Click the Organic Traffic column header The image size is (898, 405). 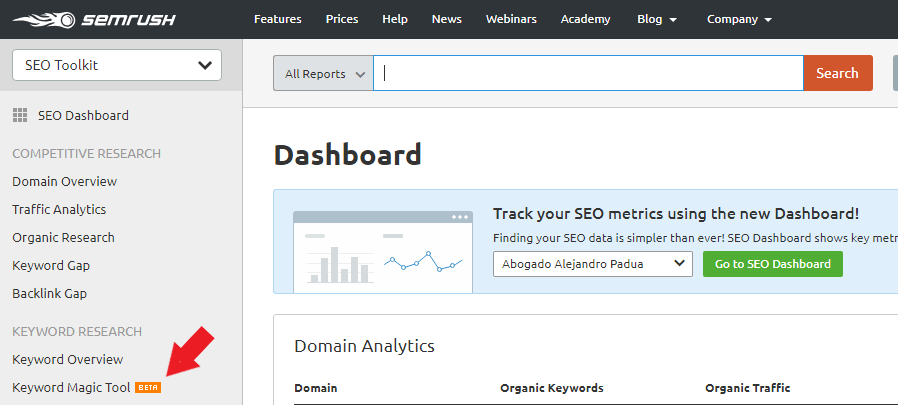[747, 388]
